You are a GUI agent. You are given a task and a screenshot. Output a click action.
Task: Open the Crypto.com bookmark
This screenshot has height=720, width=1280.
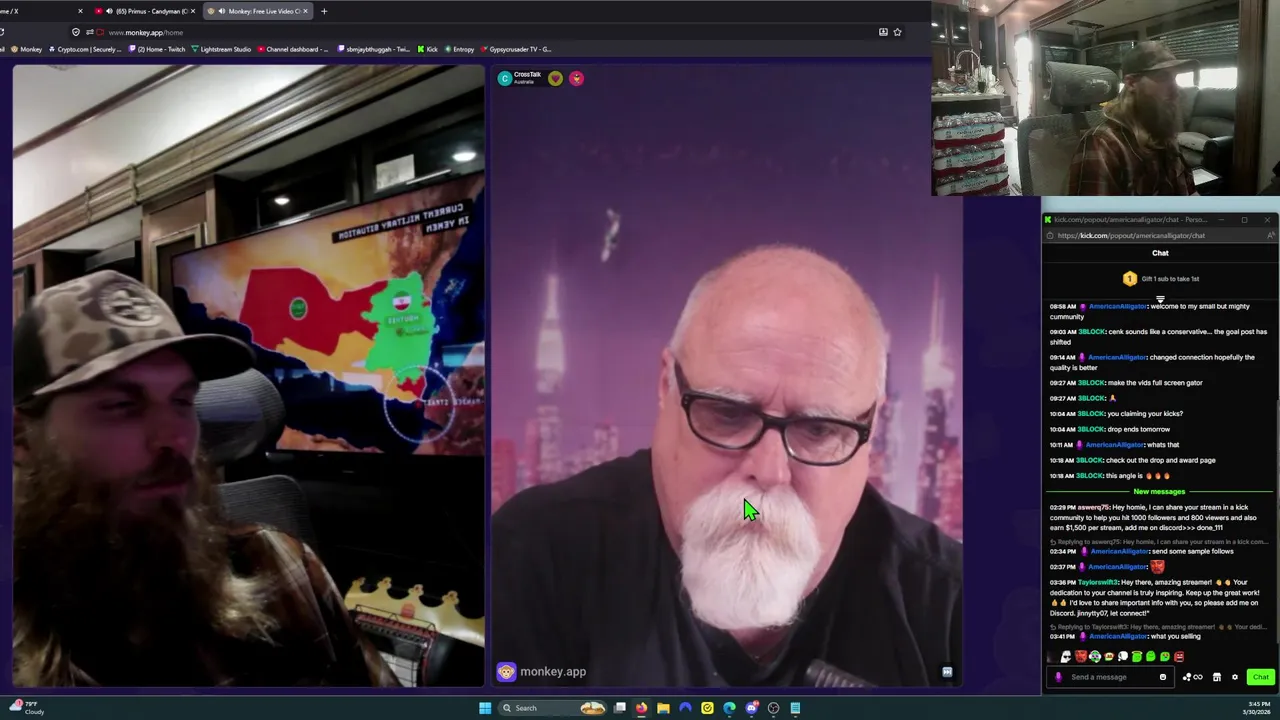click(x=84, y=49)
